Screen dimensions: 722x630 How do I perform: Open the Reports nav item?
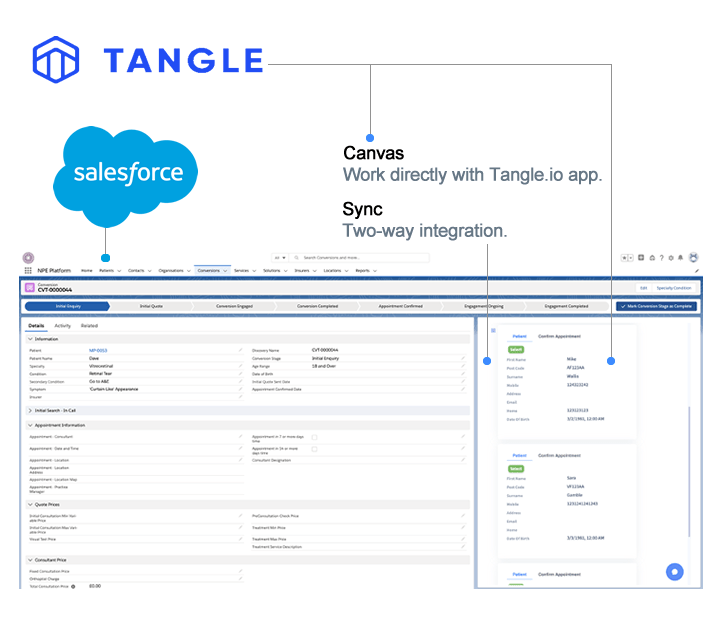coord(362,271)
